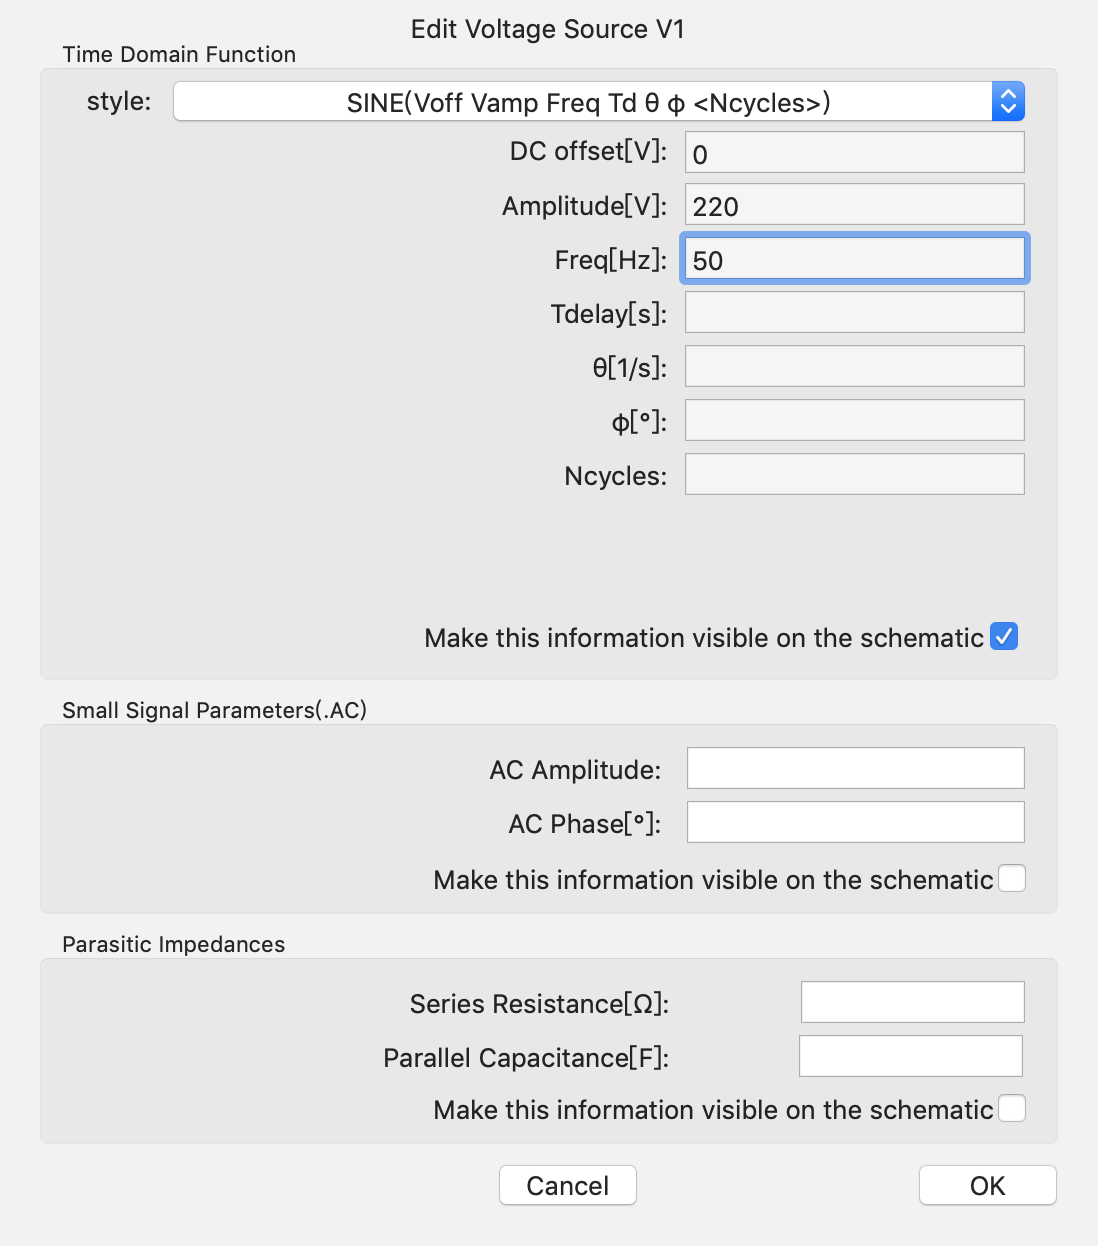This screenshot has height=1246, width=1098.
Task: Enable schematic visibility for AC parameters
Action: click(1012, 878)
